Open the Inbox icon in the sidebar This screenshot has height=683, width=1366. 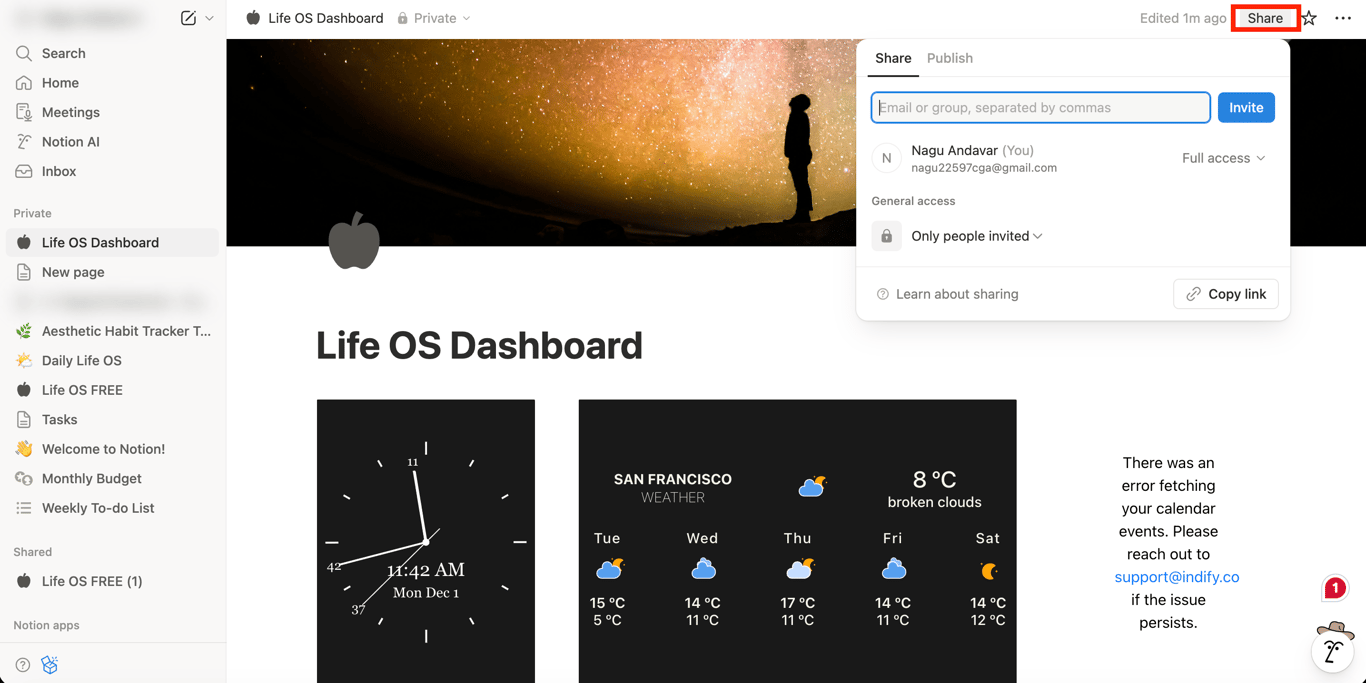coord(24,171)
